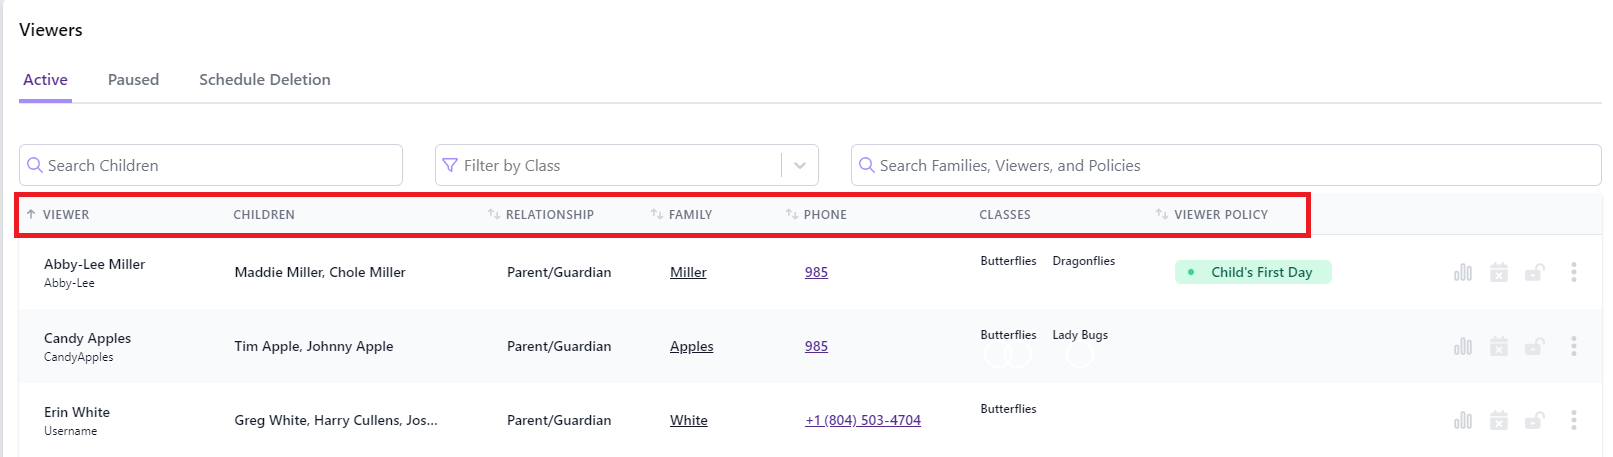1613x457 pixels.
Task: Click username CandyApples under Candy Apples
Action: 79,357
